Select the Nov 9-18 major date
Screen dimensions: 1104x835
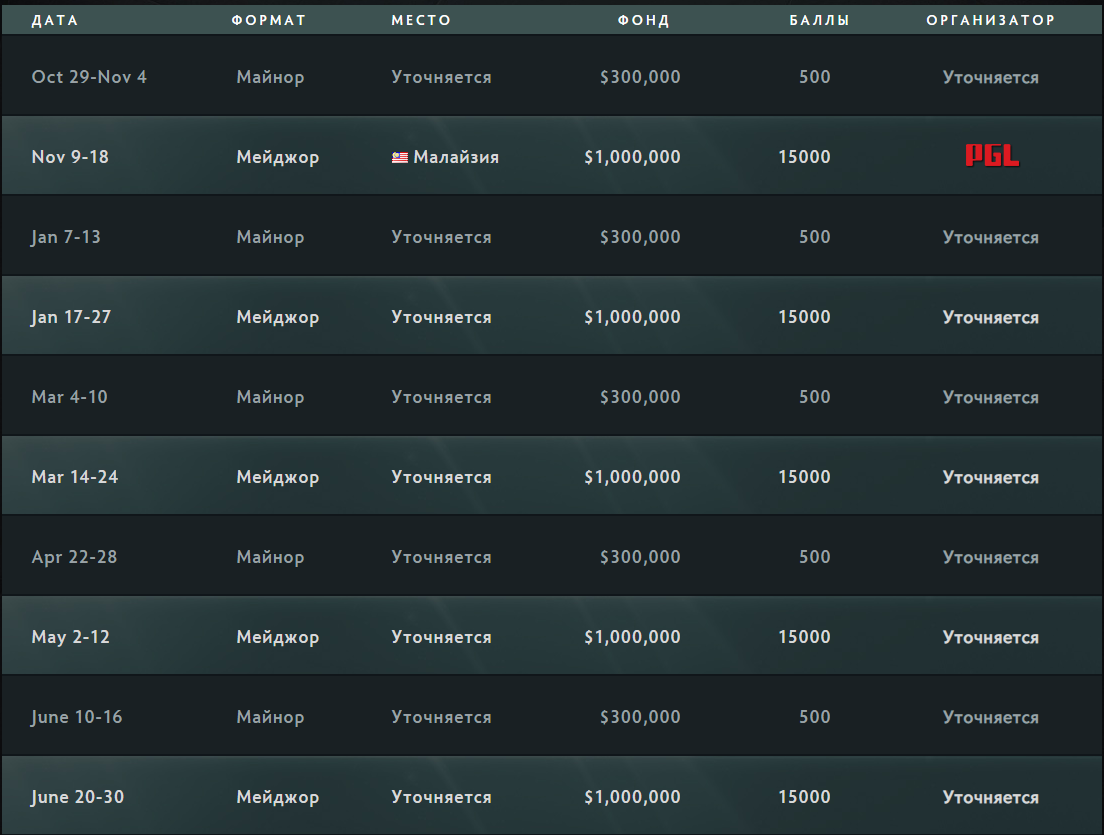(x=70, y=157)
